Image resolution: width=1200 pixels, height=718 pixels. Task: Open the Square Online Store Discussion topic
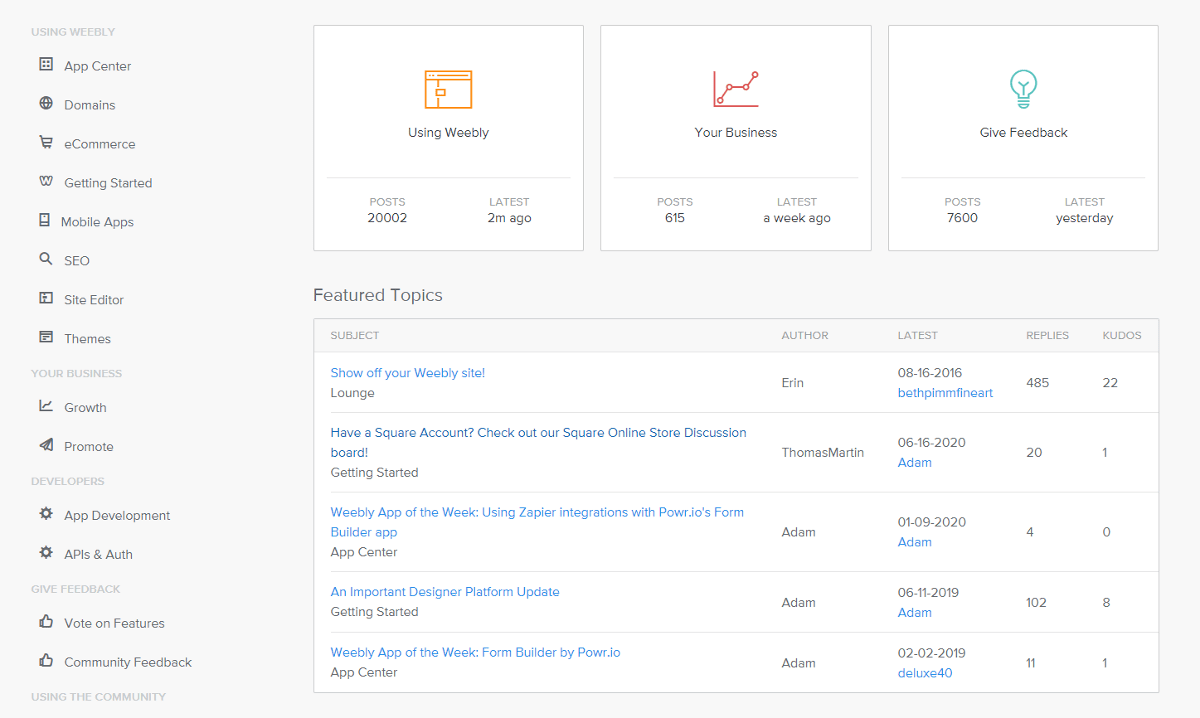[538, 442]
